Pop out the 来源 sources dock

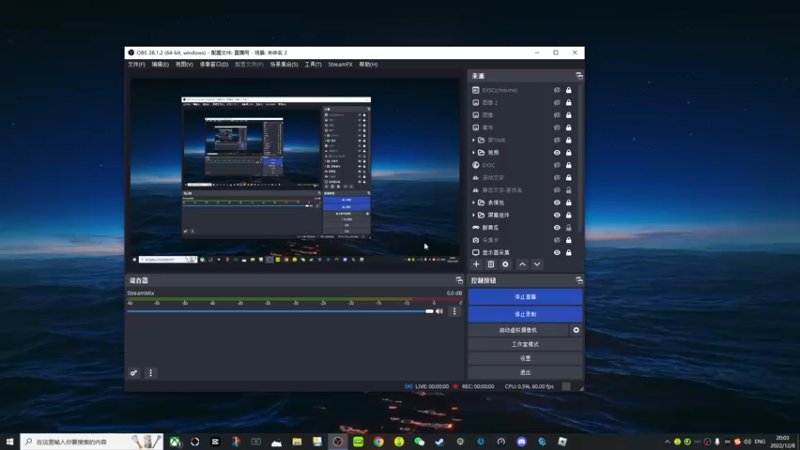[x=579, y=76]
